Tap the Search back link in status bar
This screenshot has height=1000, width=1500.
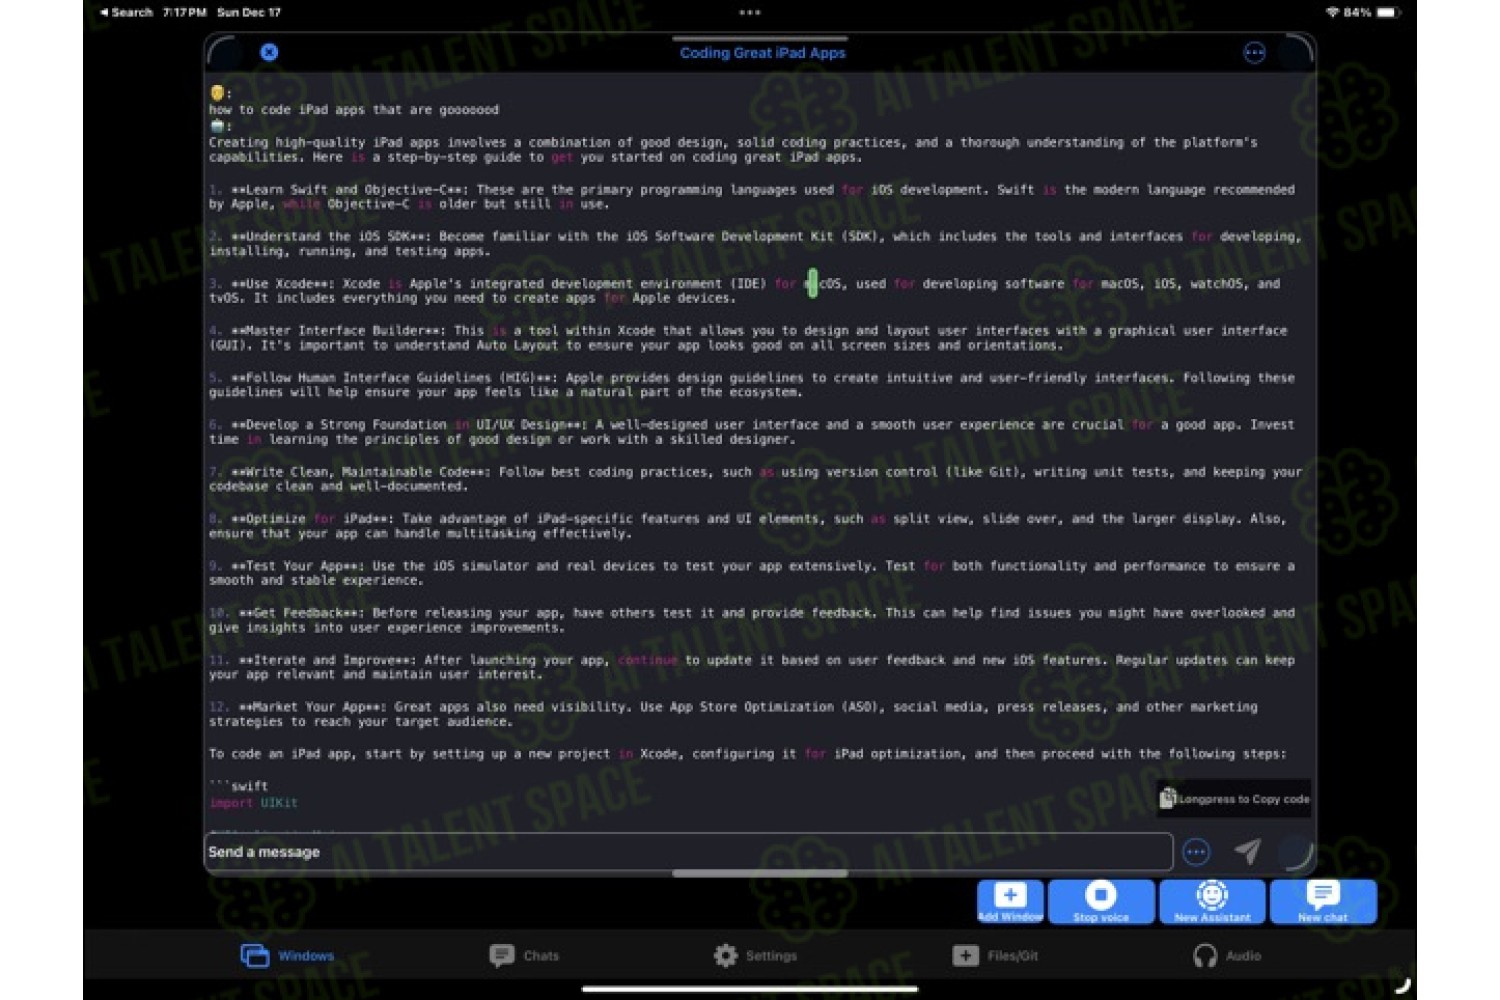point(126,13)
